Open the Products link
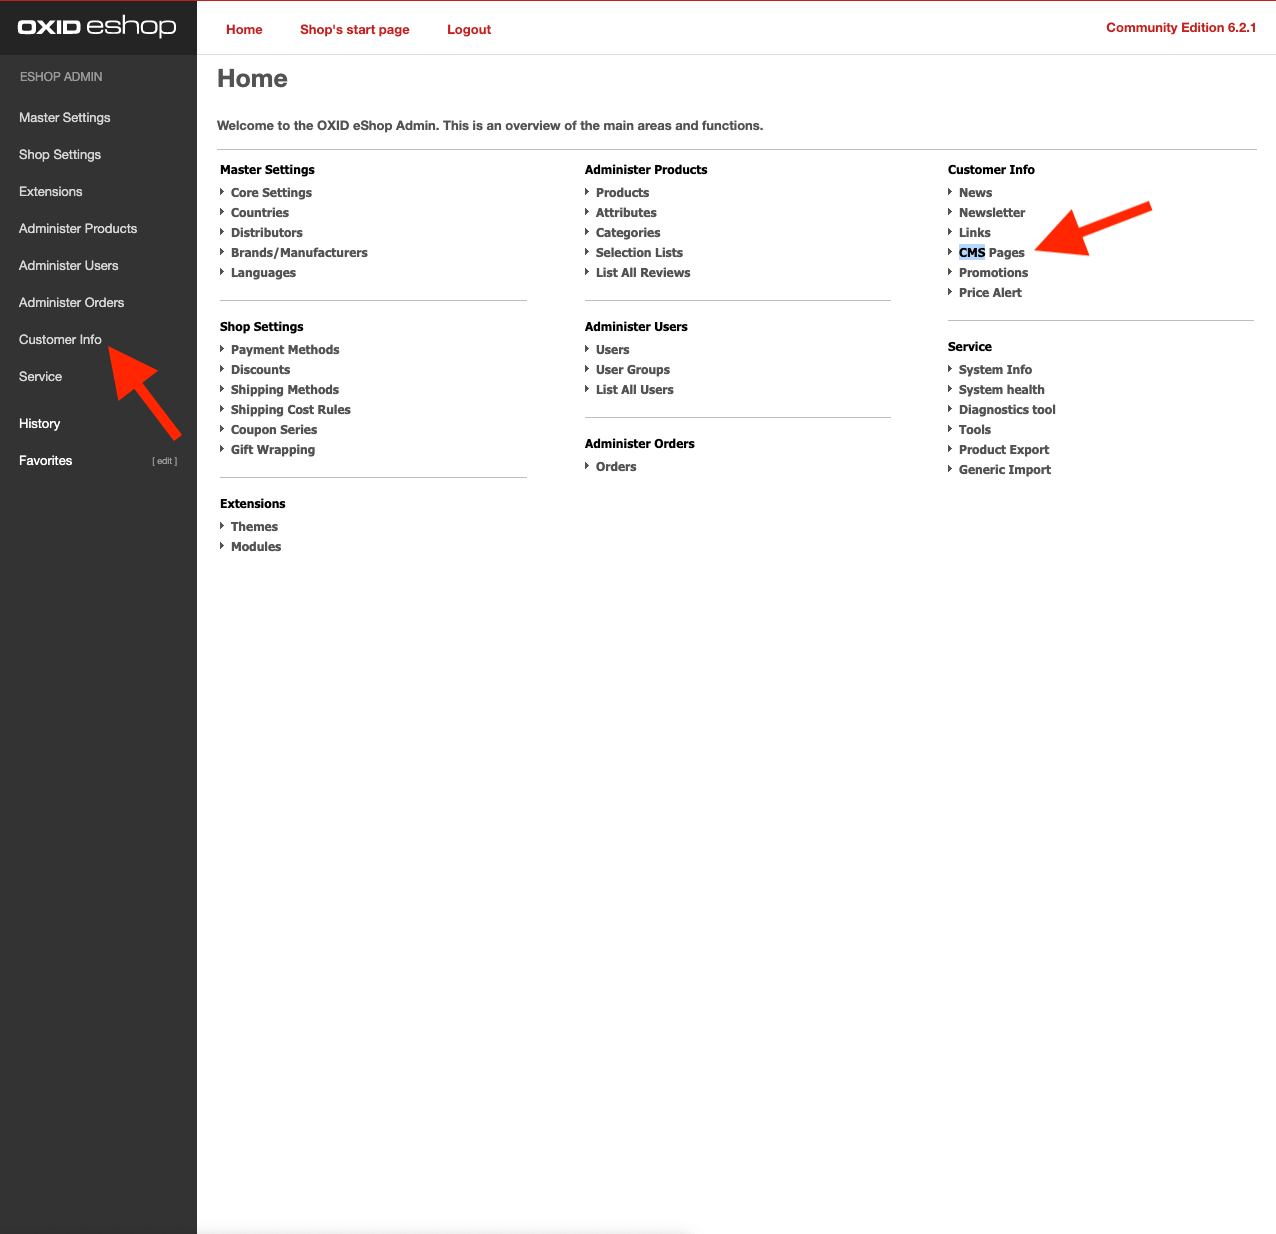The width and height of the screenshot is (1276, 1234). [622, 192]
